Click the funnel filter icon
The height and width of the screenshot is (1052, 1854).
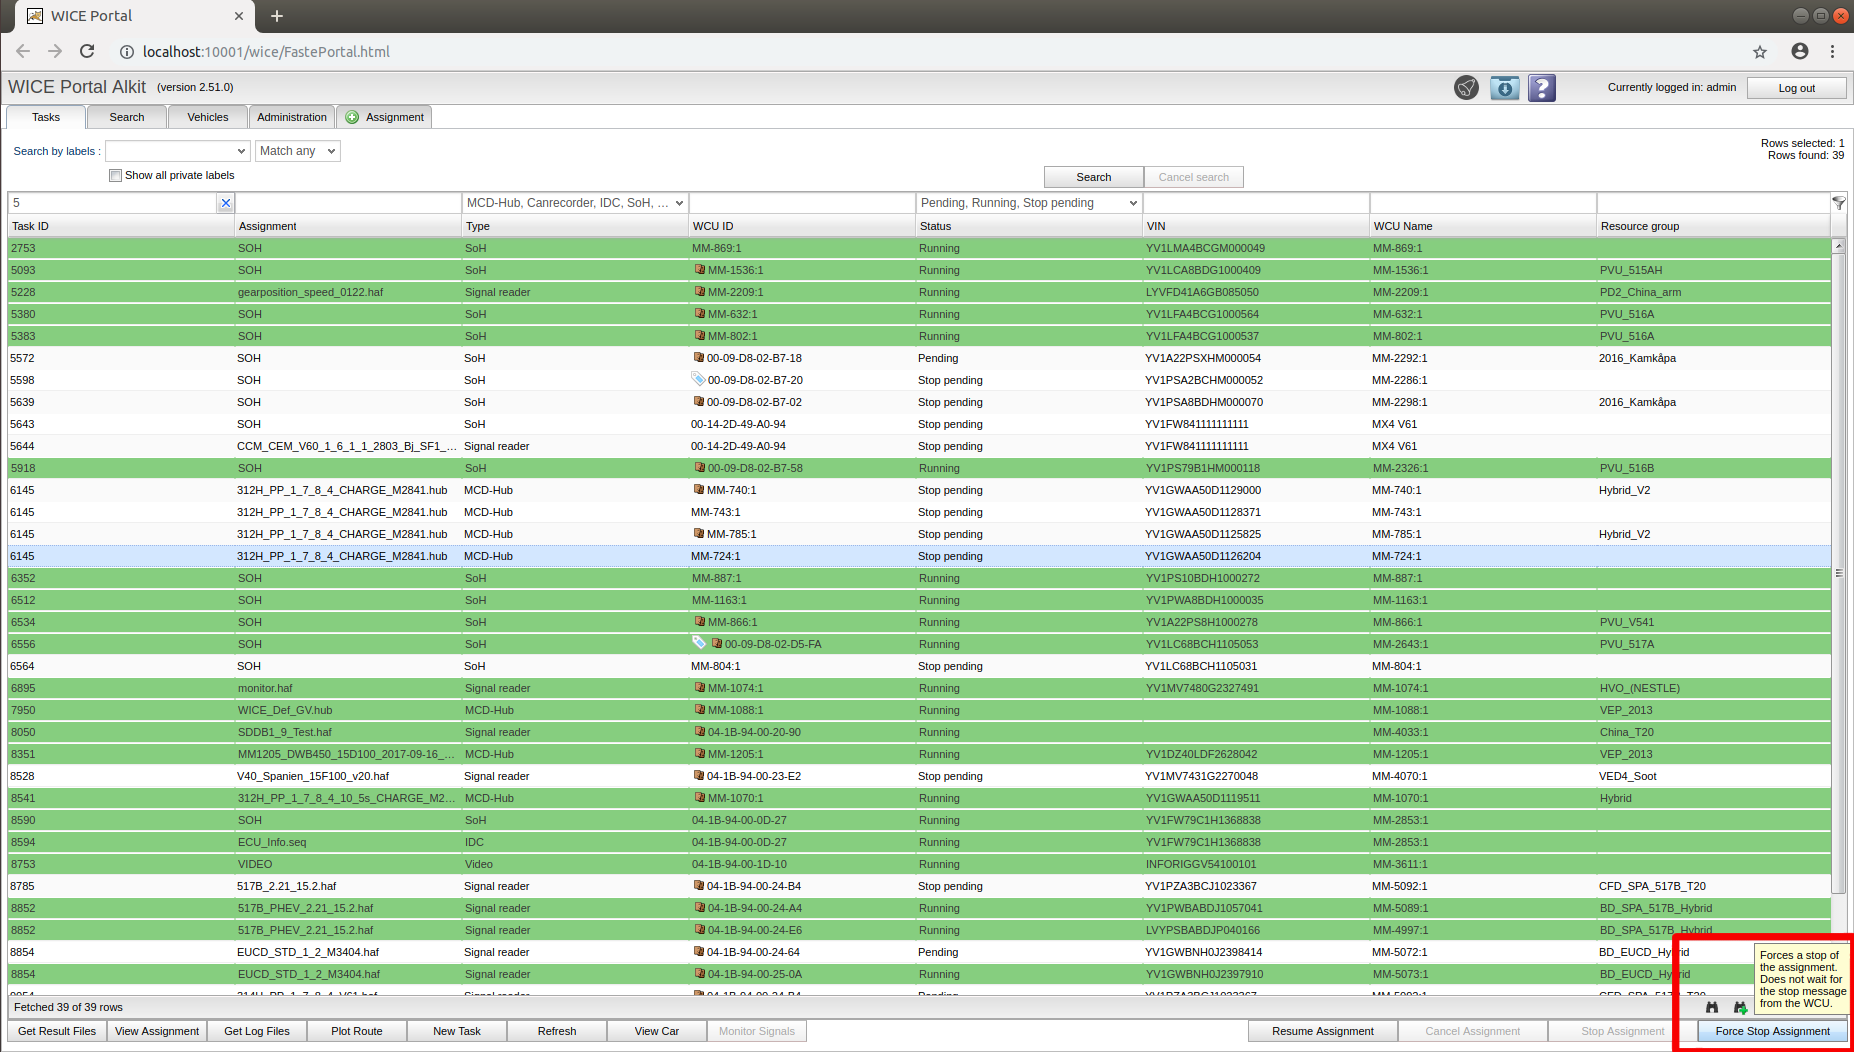point(1838,203)
